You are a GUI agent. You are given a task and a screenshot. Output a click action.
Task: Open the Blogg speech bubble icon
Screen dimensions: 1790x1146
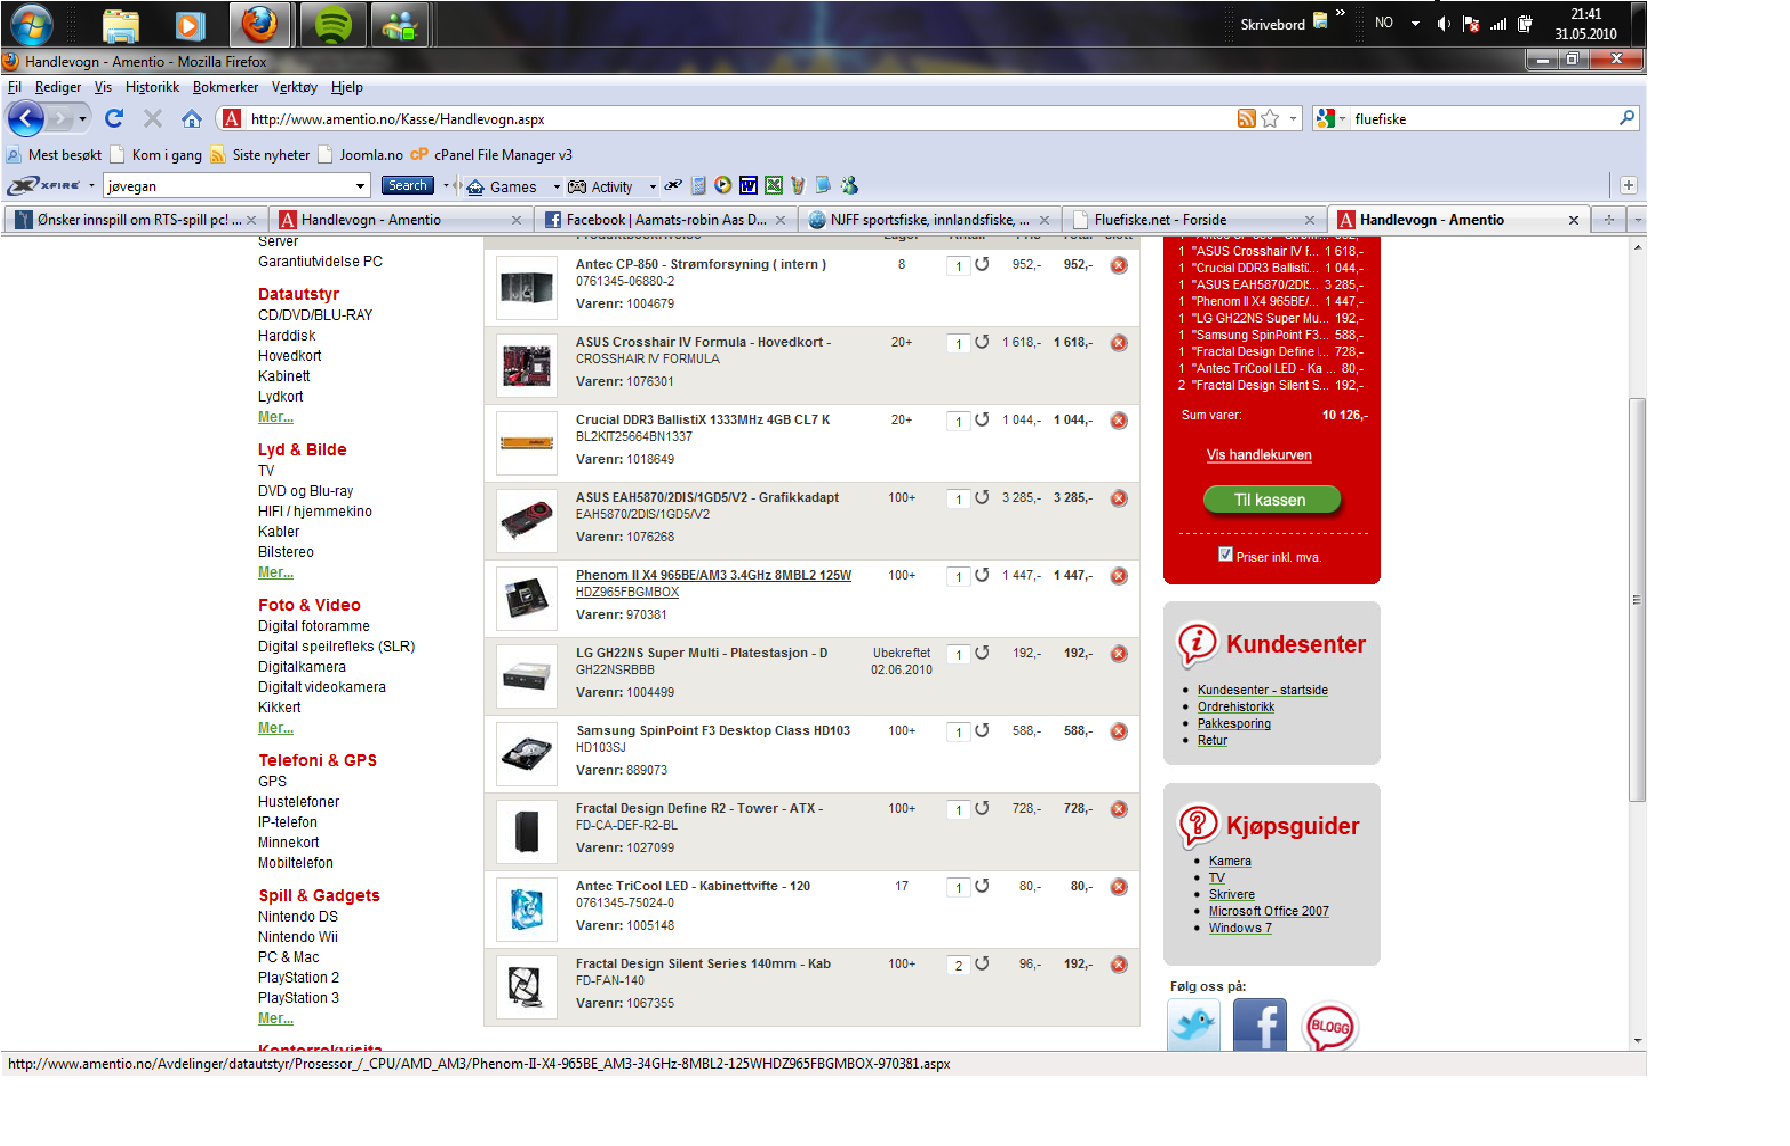[x=1330, y=1026]
